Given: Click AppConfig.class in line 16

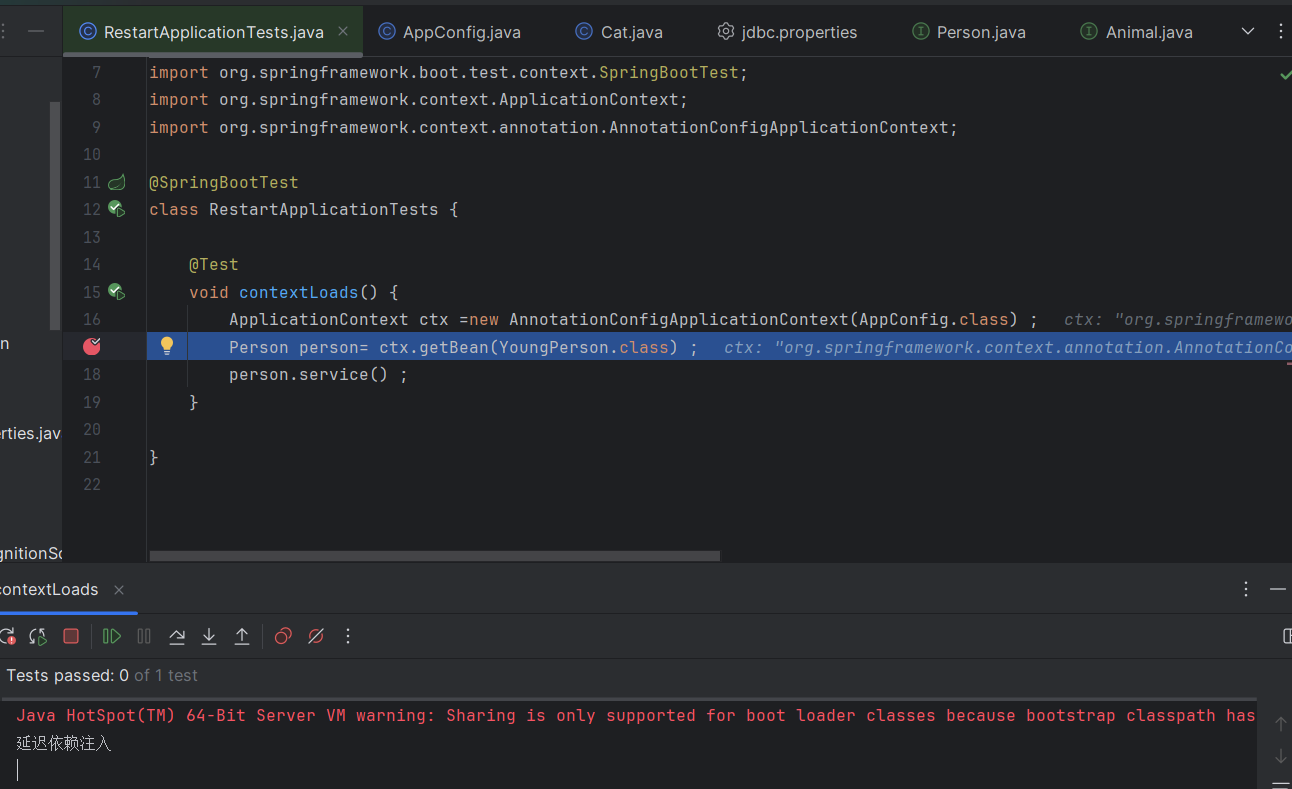Looking at the screenshot, I should pyautogui.click(x=934, y=320).
